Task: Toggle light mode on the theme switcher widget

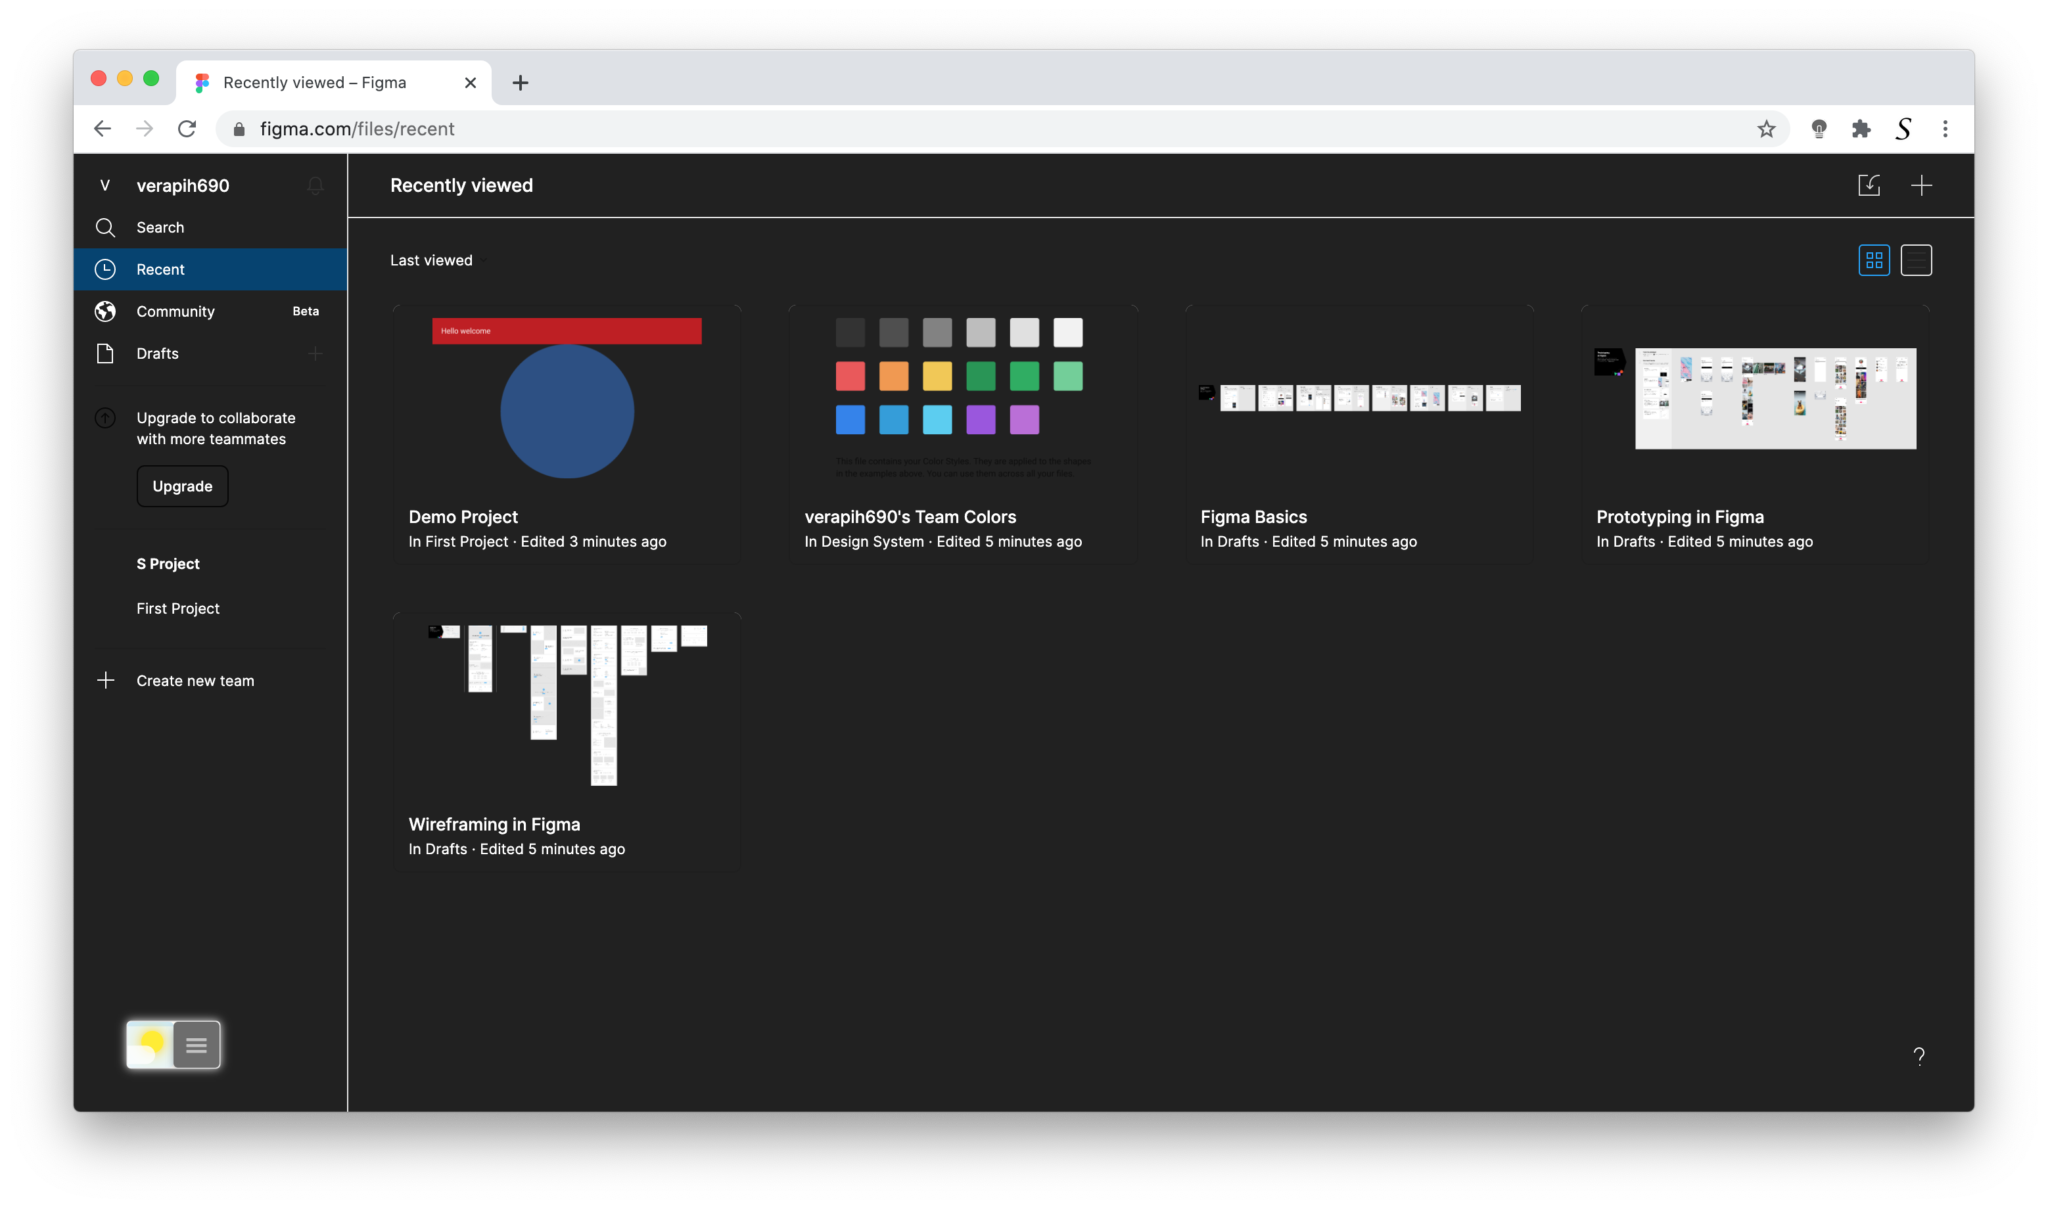Action: pos(150,1044)
